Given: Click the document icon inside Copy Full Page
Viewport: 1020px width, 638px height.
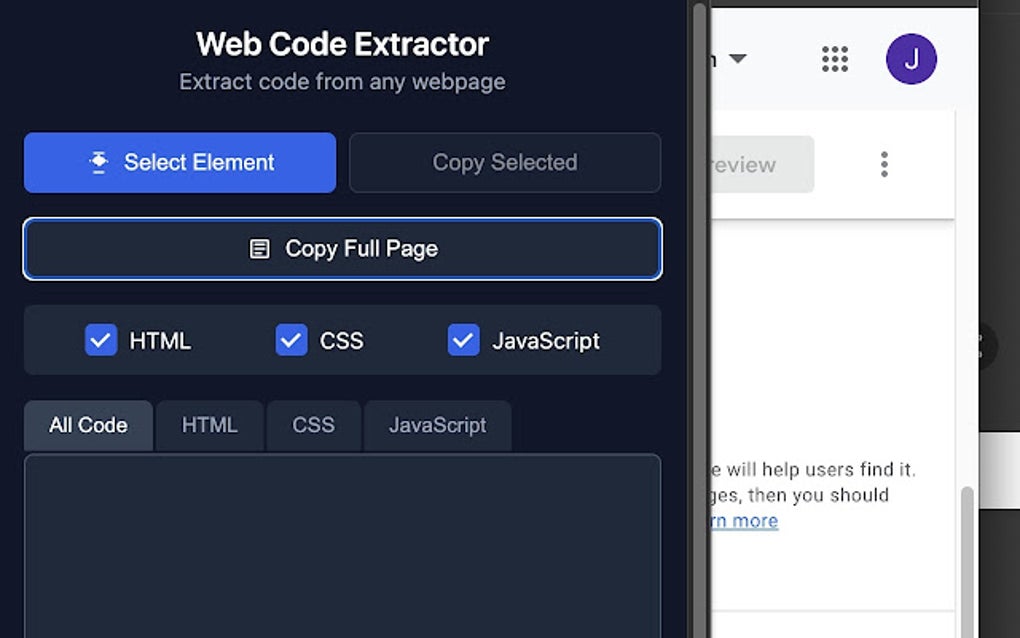Looking at the screenshot, I should (x=261, y=248).
